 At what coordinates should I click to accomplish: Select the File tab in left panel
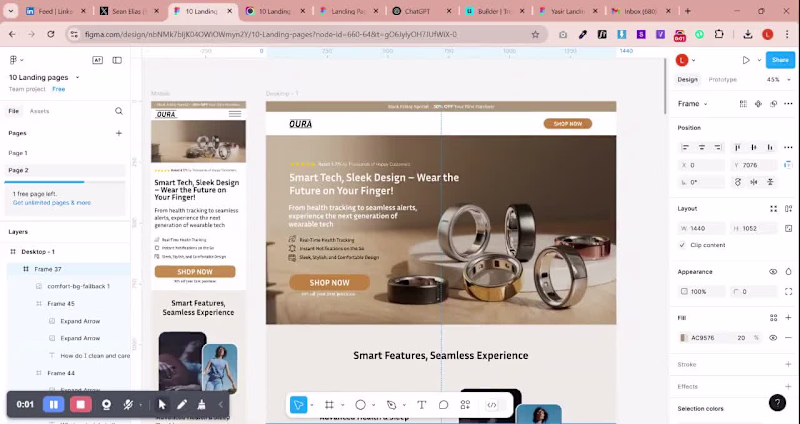click(13, 111)
